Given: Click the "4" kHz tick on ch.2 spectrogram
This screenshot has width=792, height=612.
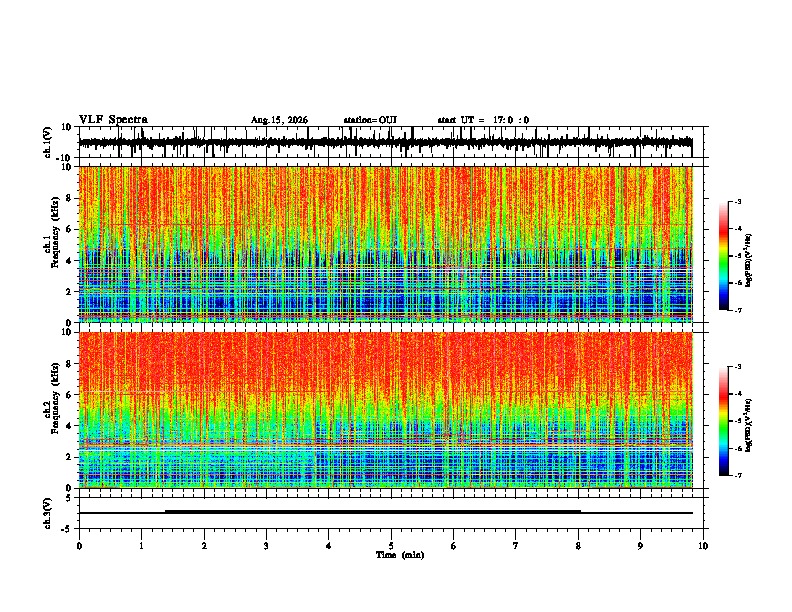Looking at the screenshot, I should [71, 426].
